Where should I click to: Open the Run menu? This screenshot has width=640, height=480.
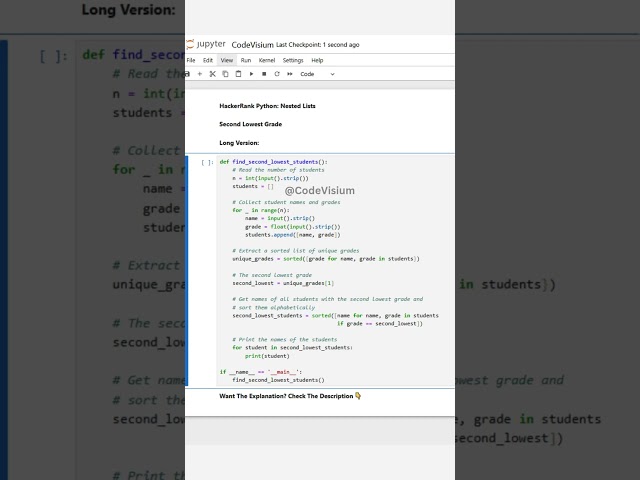(x=246, y=60)
